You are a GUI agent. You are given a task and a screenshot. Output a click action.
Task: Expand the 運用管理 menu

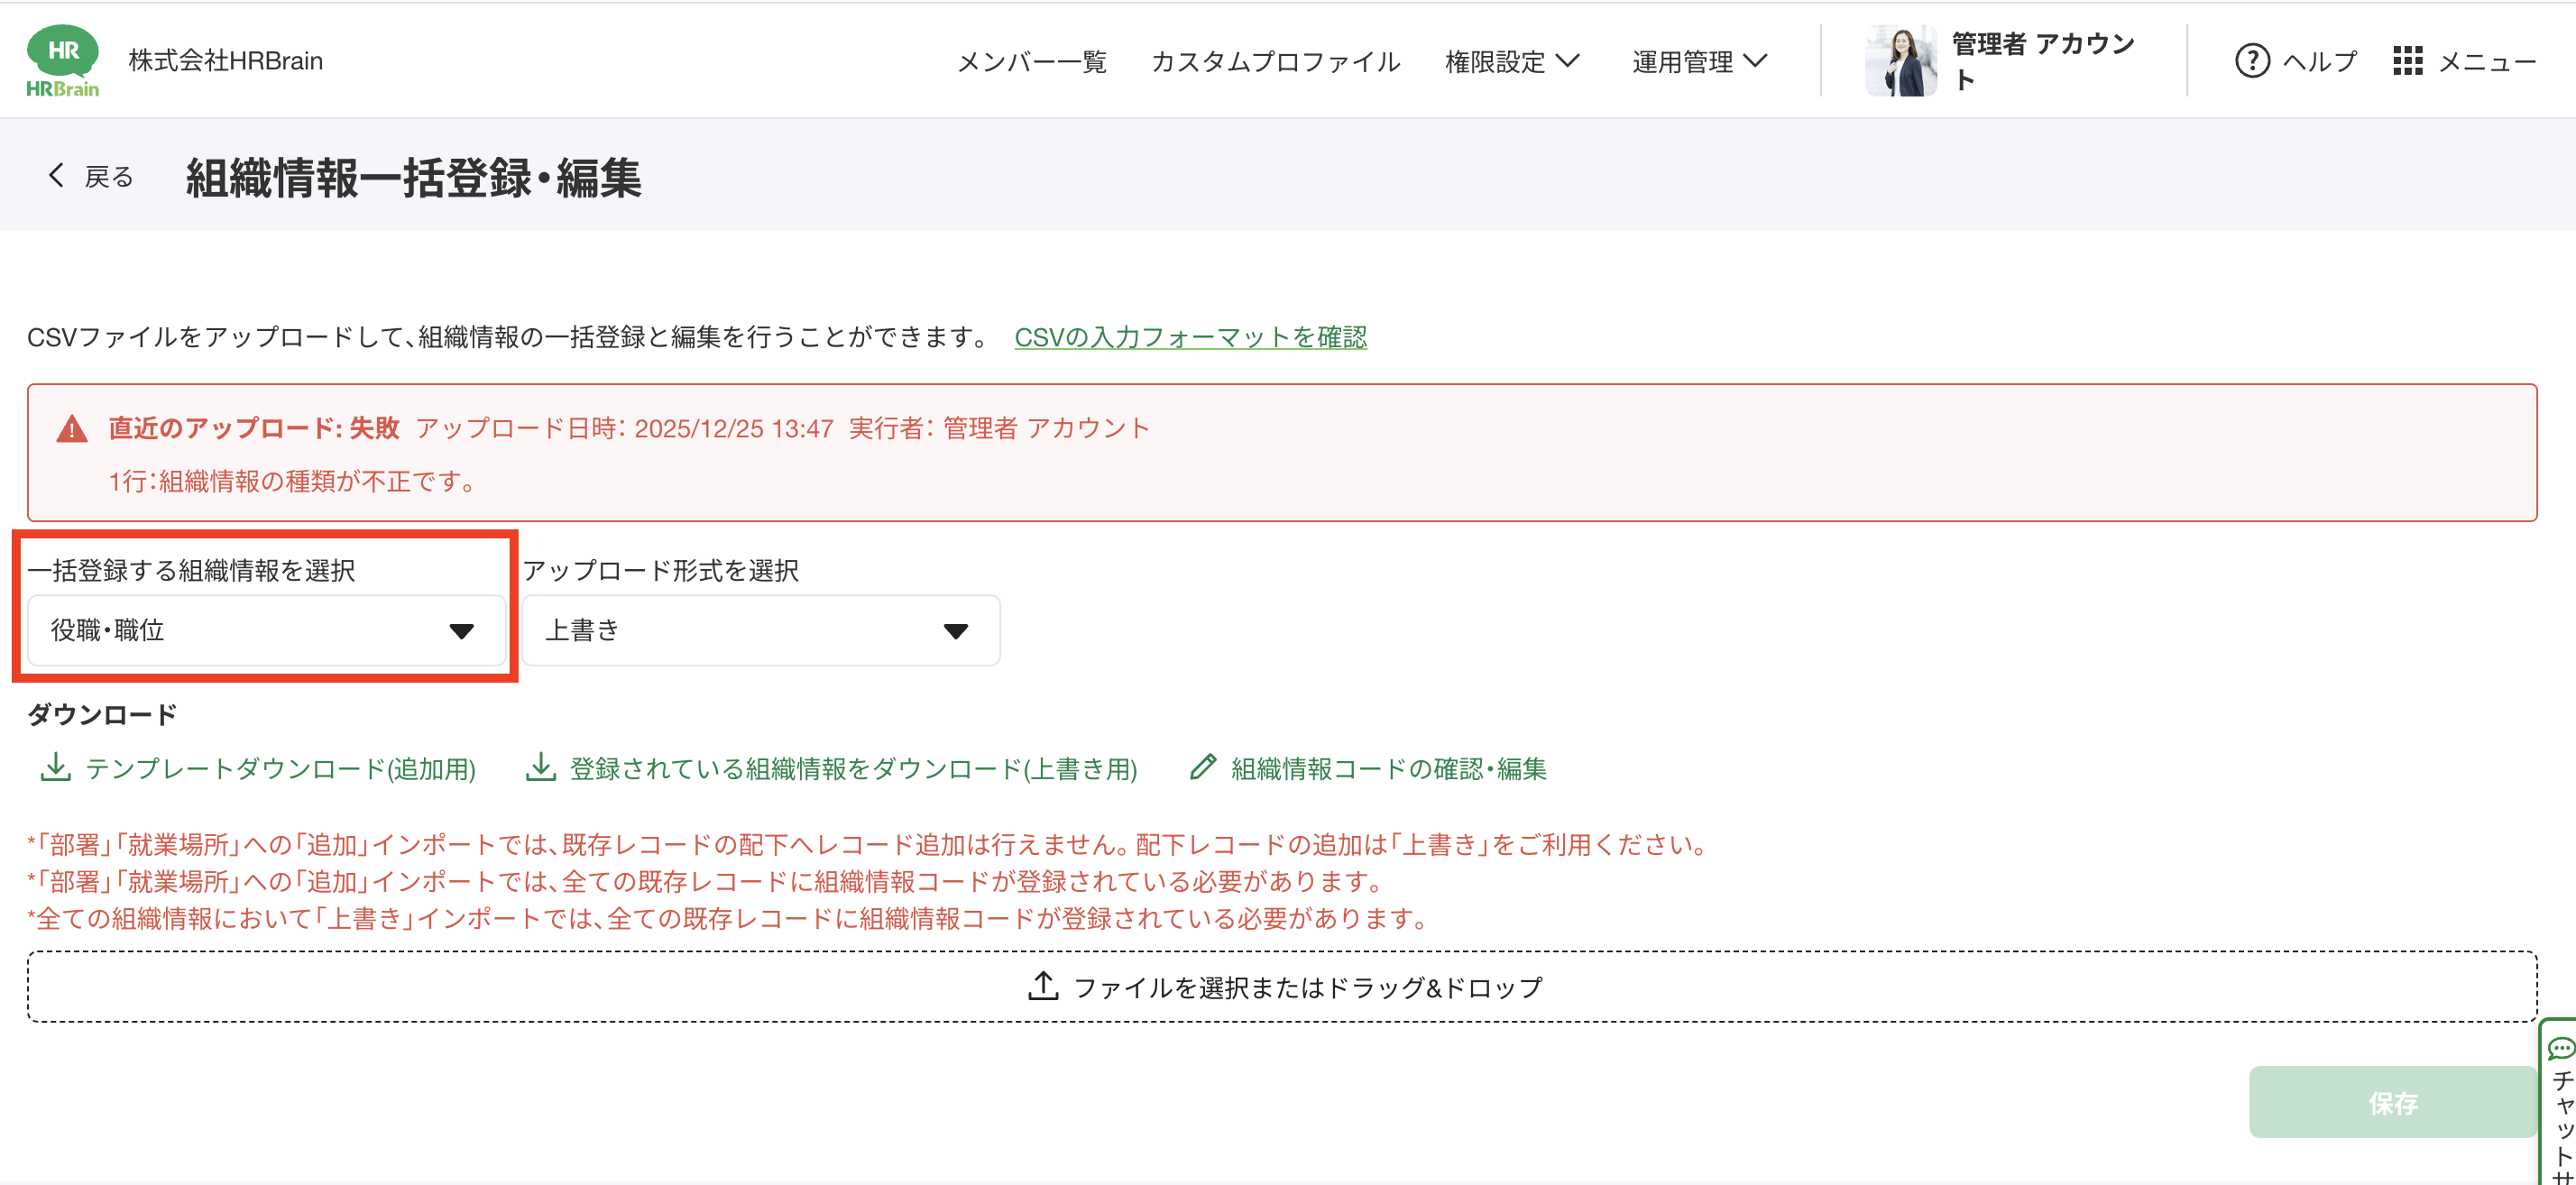1699,61
